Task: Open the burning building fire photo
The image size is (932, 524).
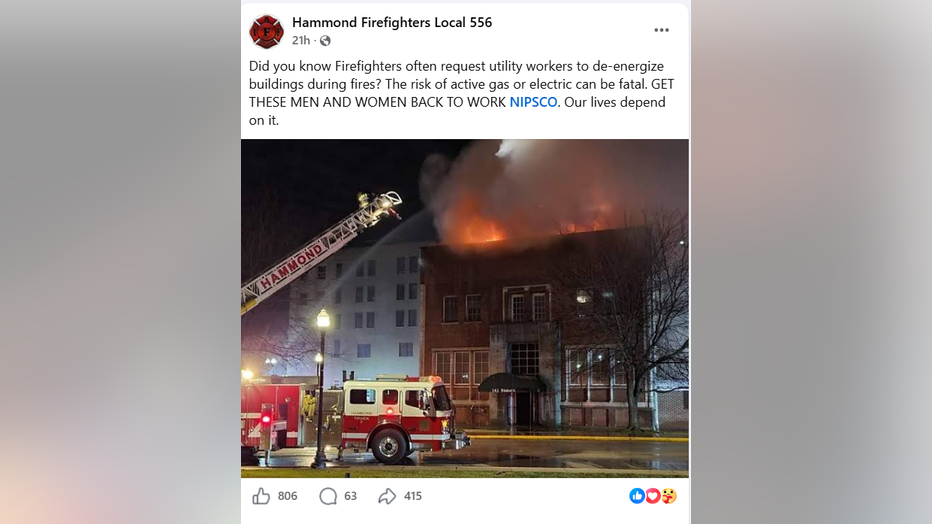Action: point(465,308)
